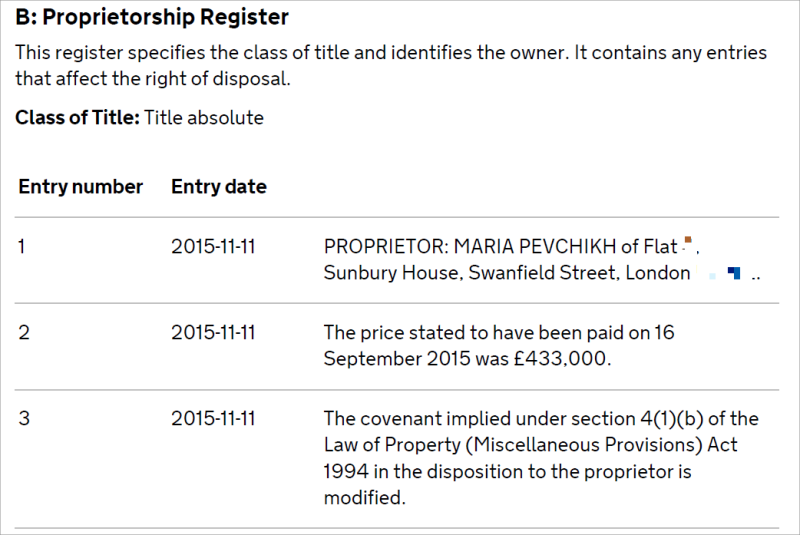Click the 'The price stated to have been paid' line
The width and height of the screenshot is (800, 535).
pos(498,332)
